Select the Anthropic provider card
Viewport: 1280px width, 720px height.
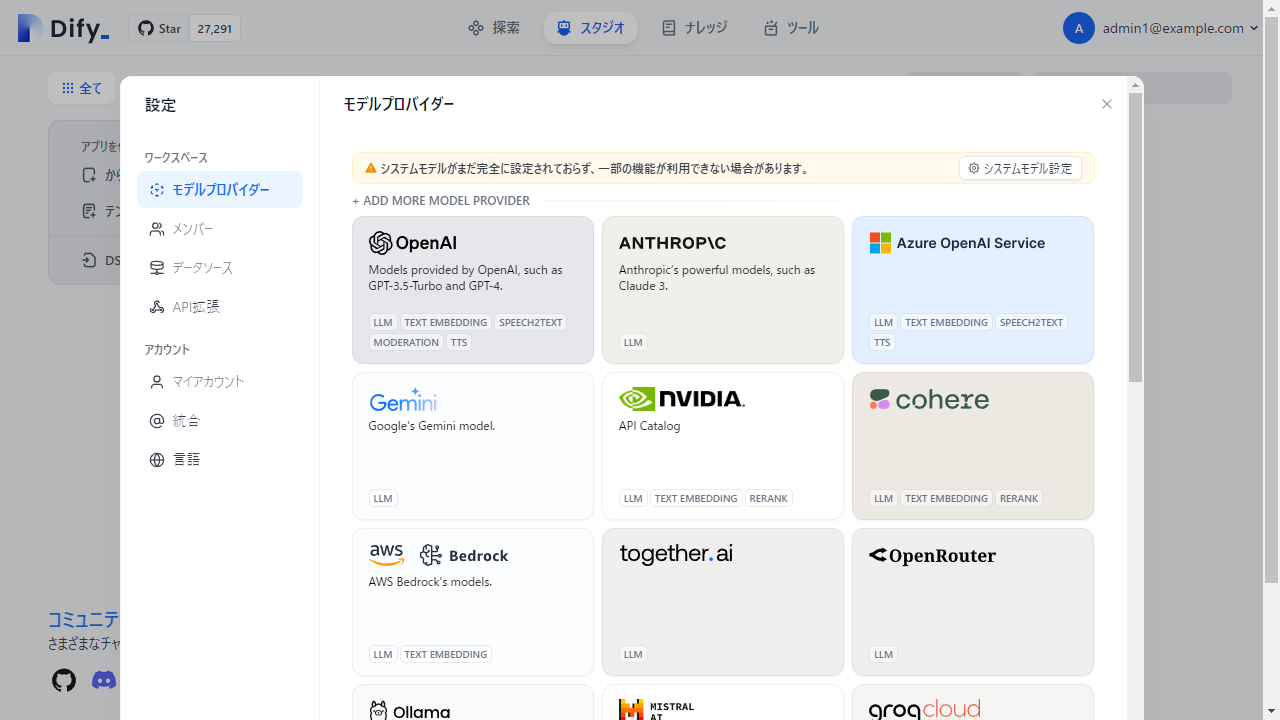(x=723, y=290)
